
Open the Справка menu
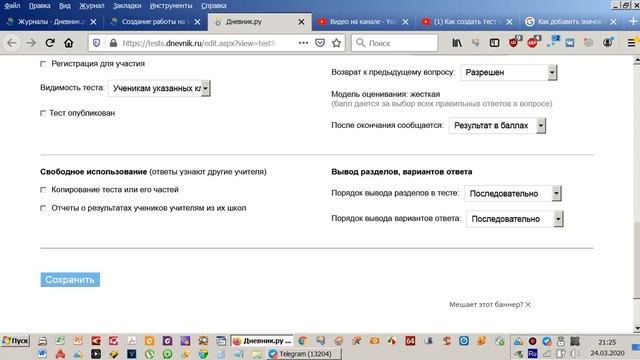point(213,6)
